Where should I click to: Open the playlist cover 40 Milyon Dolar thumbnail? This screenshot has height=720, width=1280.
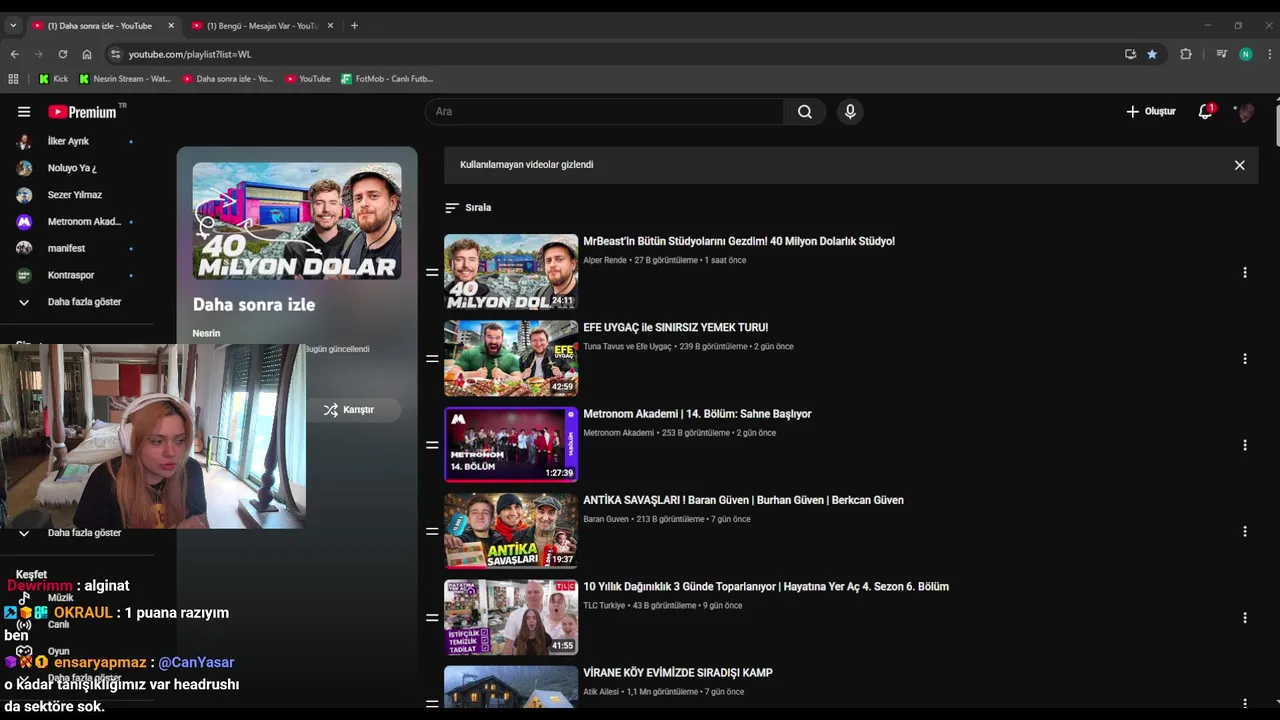(x=297, y=221)
